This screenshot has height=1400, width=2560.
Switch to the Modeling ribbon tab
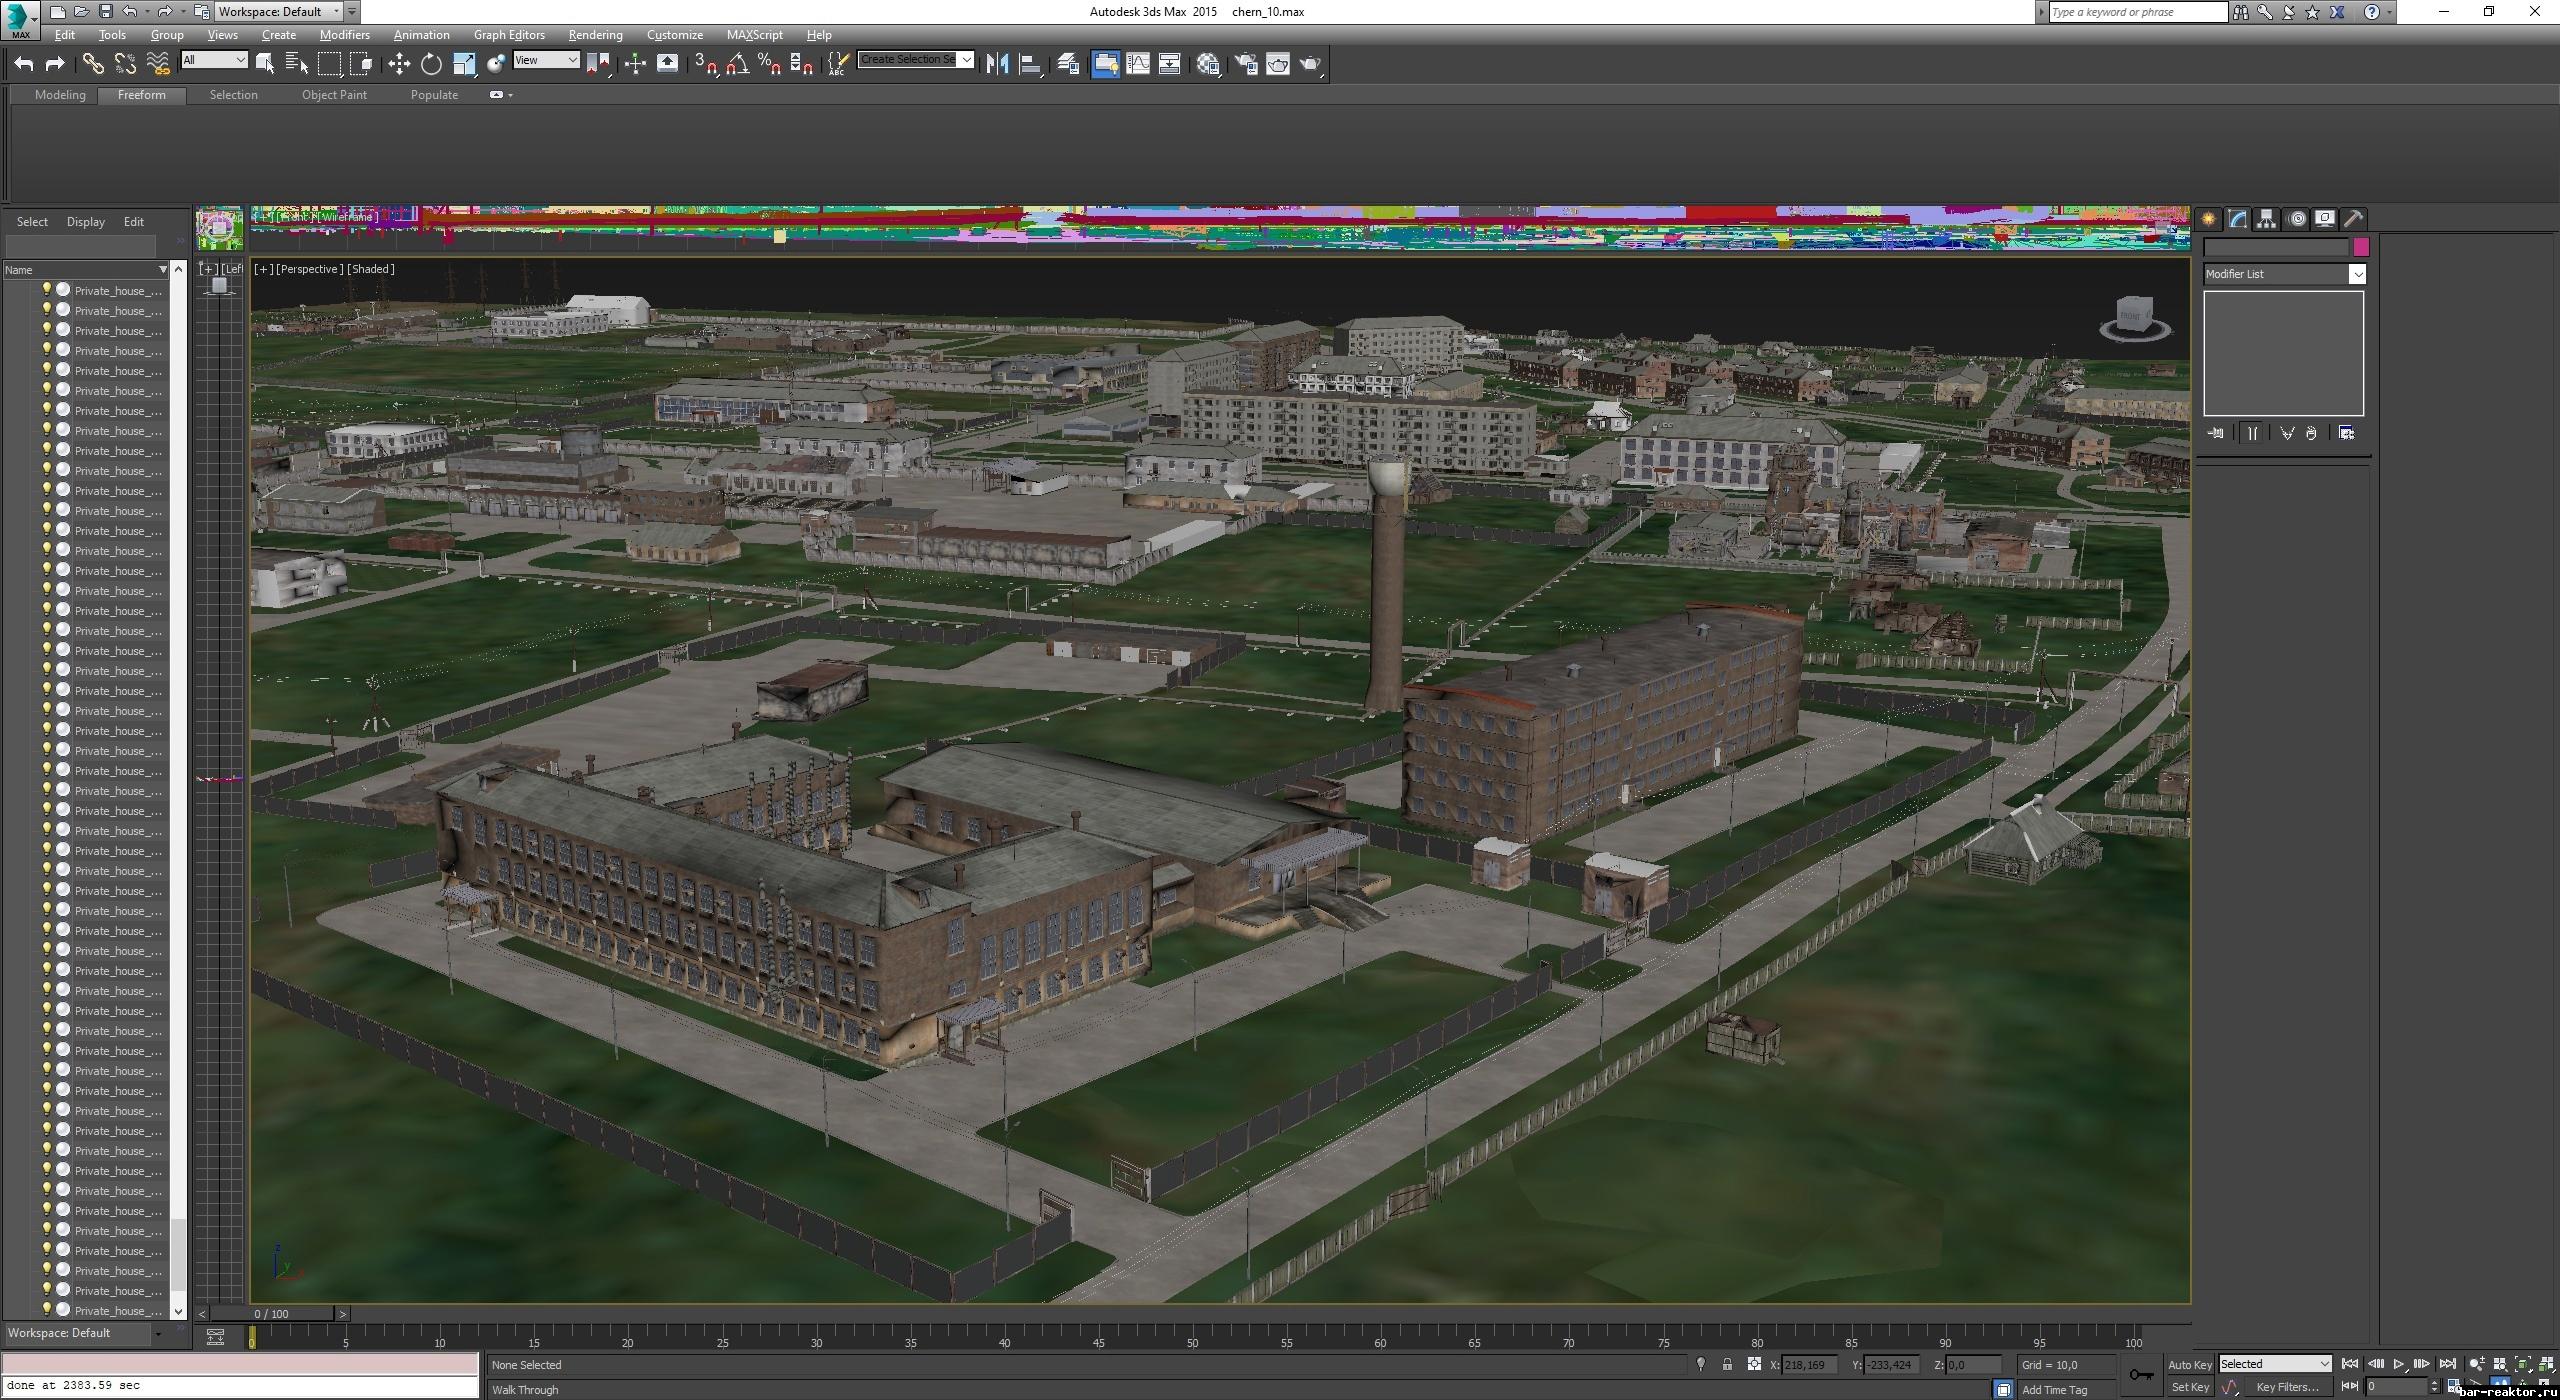(60, 95)
